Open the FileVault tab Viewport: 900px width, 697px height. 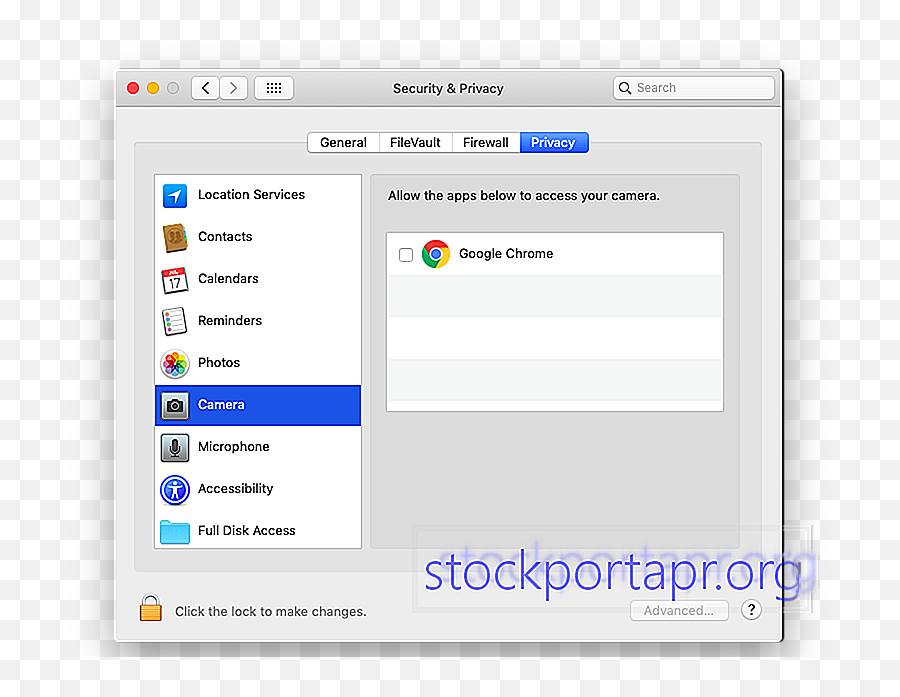coord(414,142)
